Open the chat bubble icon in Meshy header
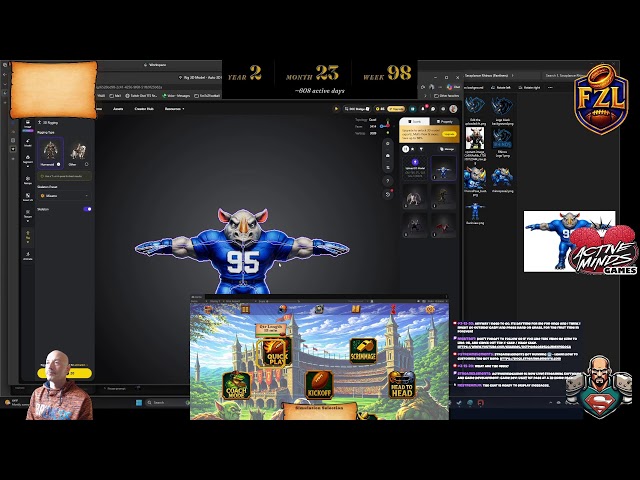The image size is (640, 480). click(x=433, y=109)
